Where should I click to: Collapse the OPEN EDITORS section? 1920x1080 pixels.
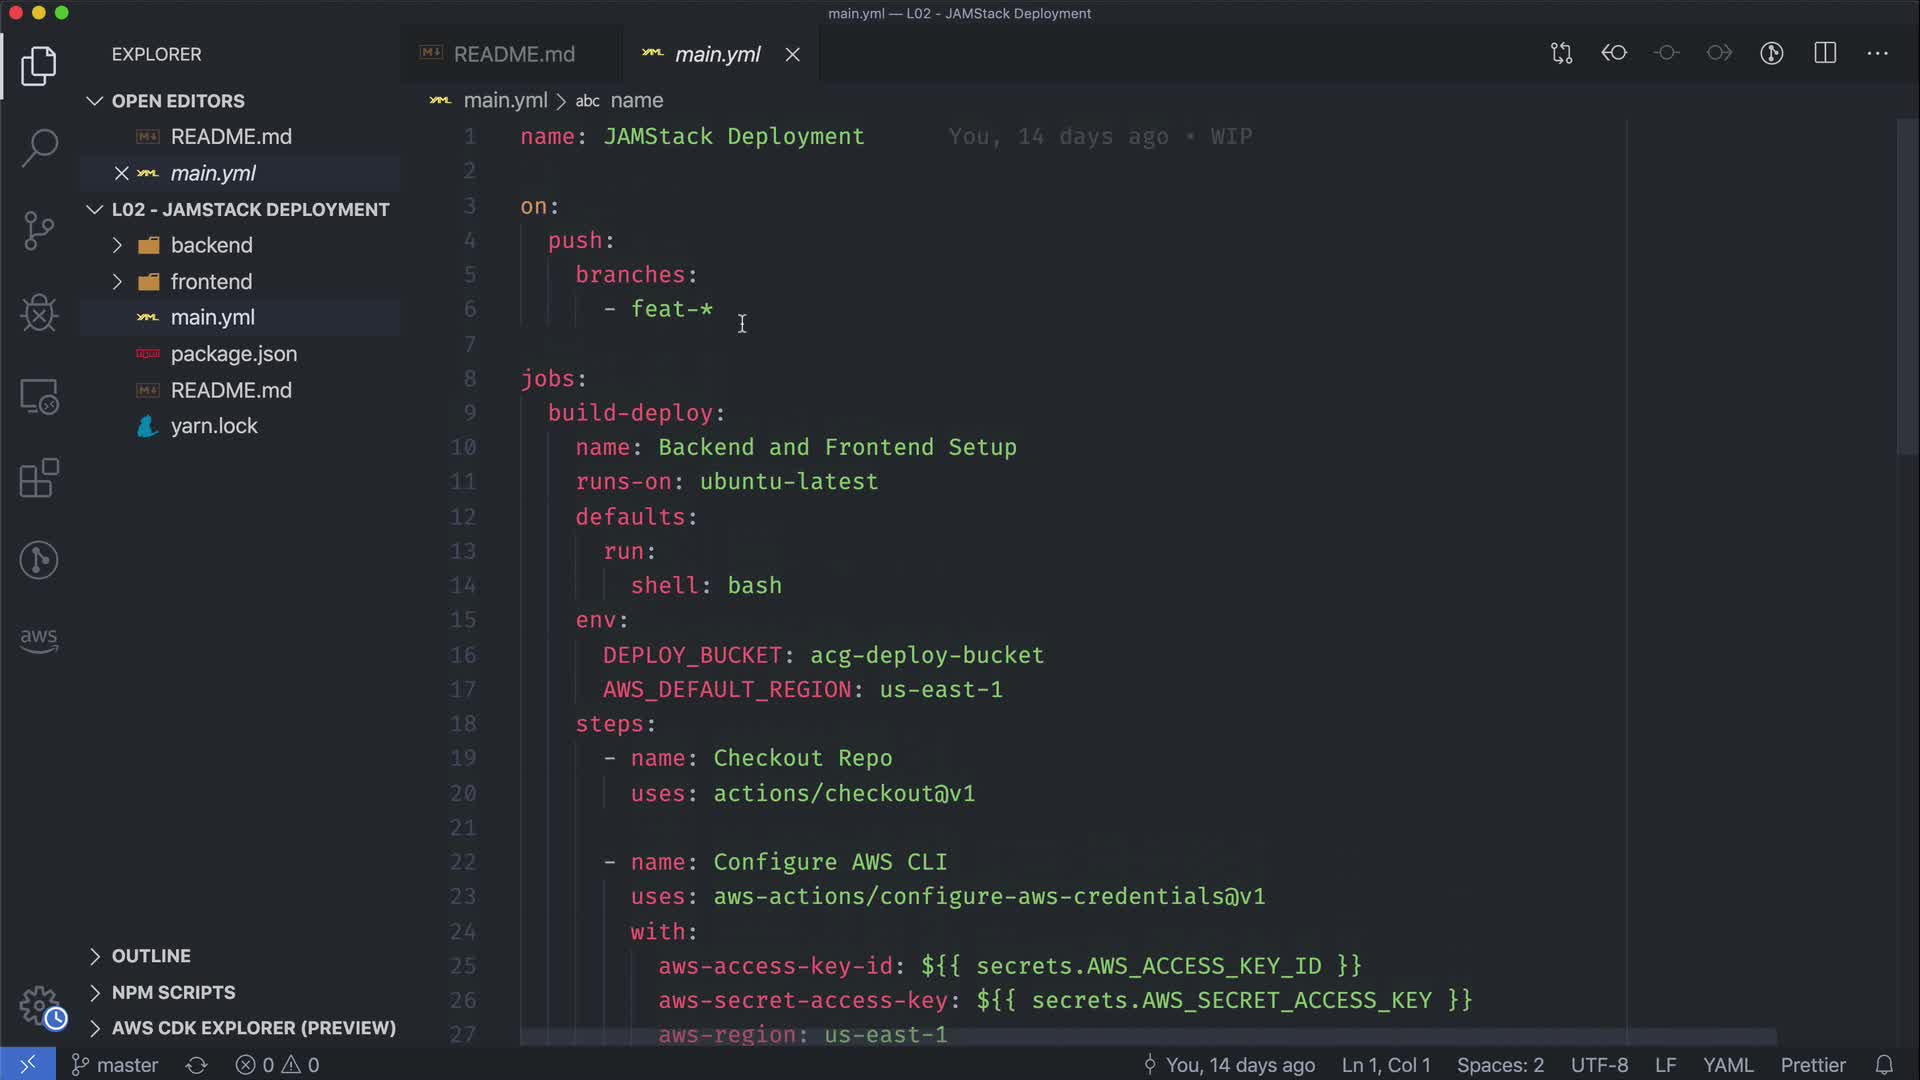(177, 101)
